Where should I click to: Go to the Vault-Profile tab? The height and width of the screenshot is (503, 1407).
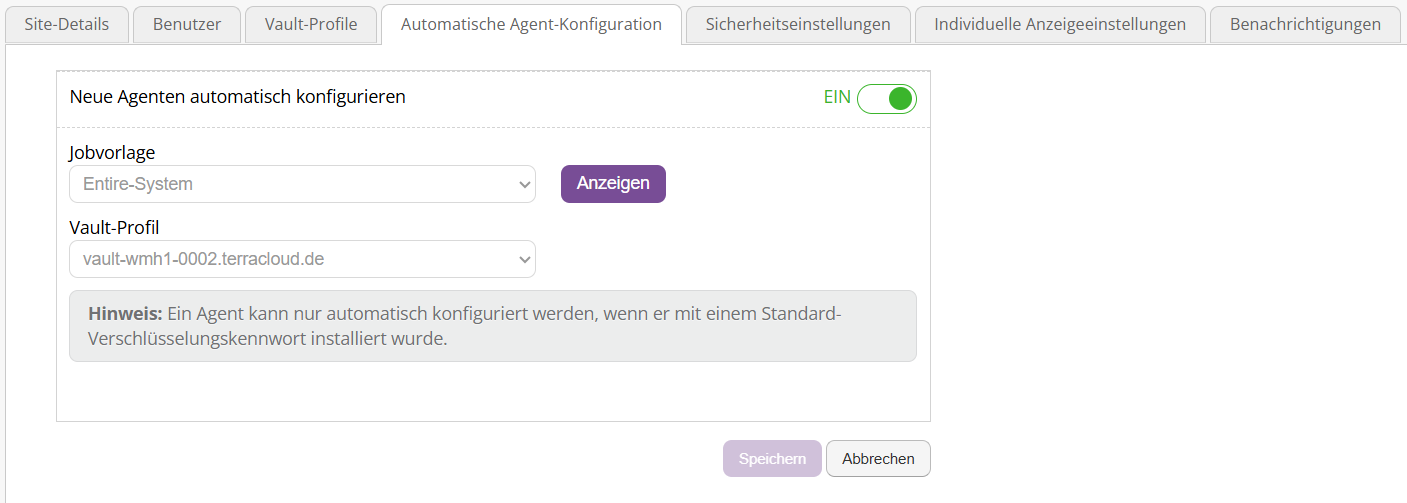311,24
